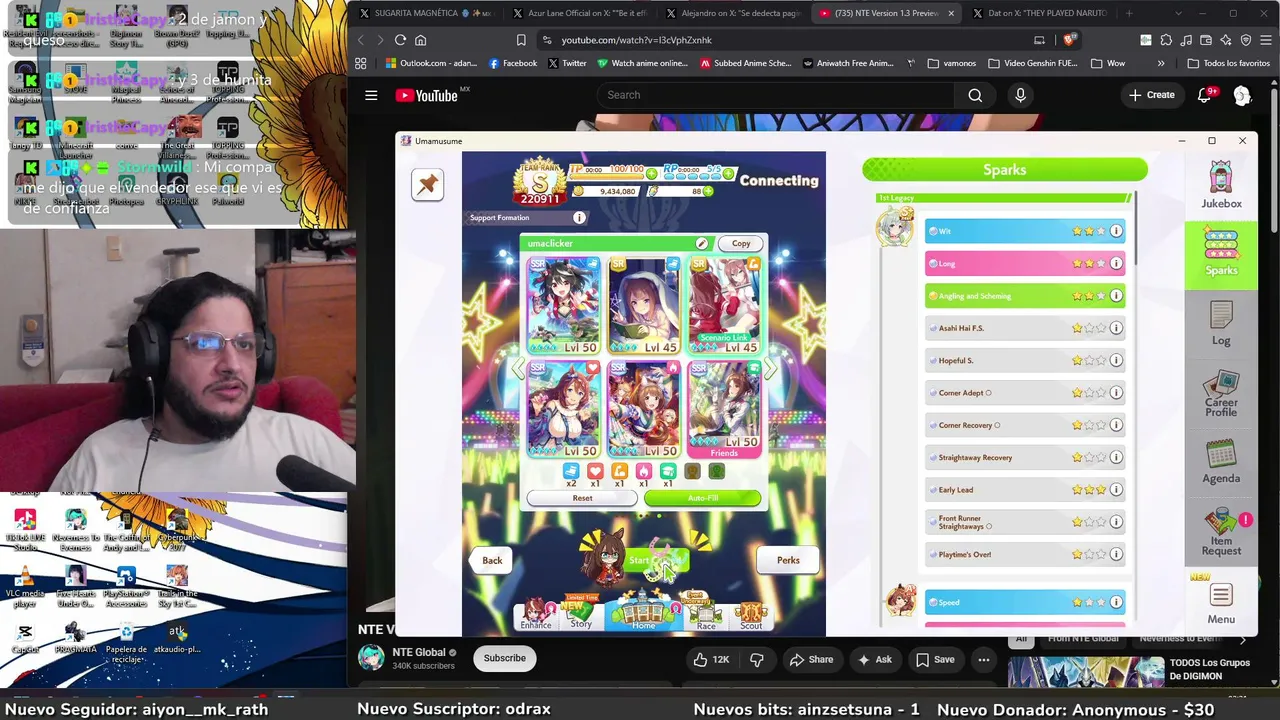
Task: Show info for the Speed spark
Action: (x=1116, y=602)
